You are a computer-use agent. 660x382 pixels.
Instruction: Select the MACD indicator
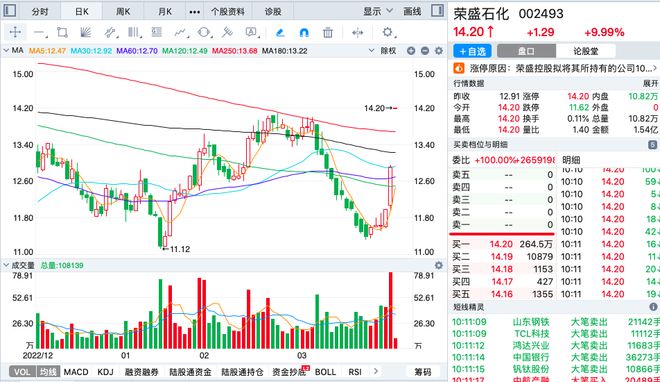coord(76,372)
